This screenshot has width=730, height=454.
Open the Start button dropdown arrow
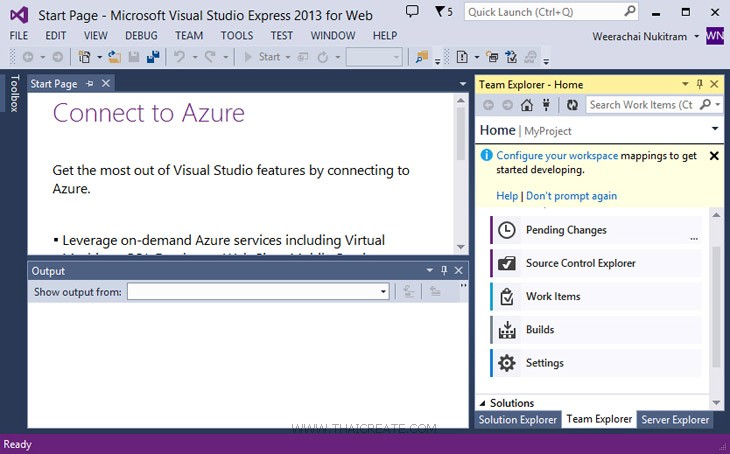click(x=288, y=57)
